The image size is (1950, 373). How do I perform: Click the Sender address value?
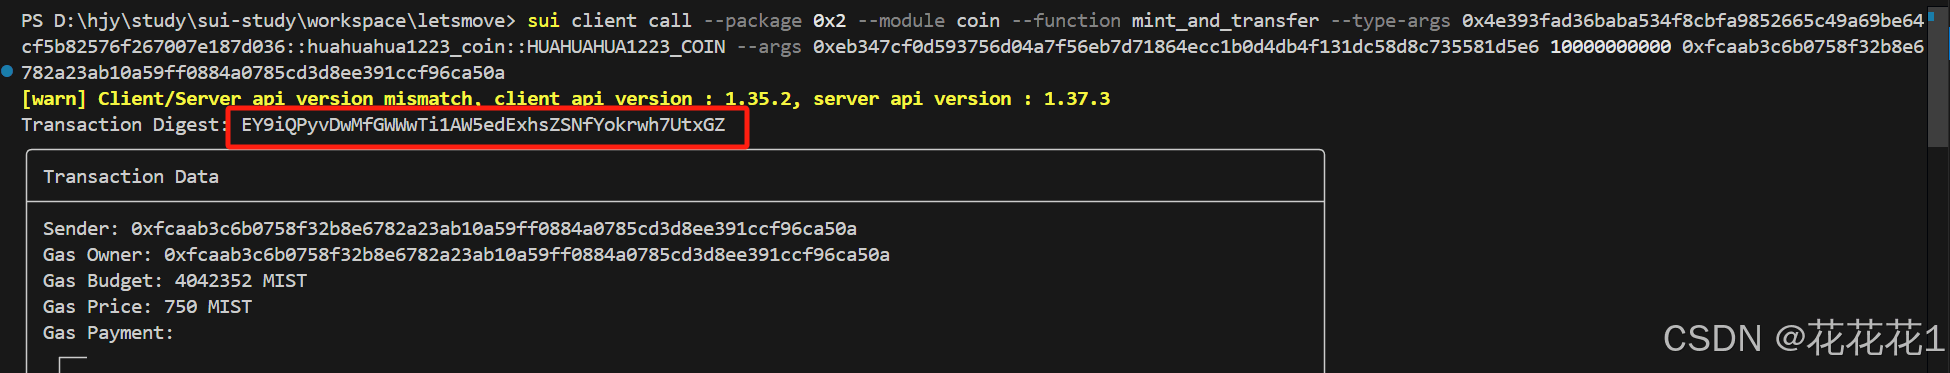pos(494,229)
